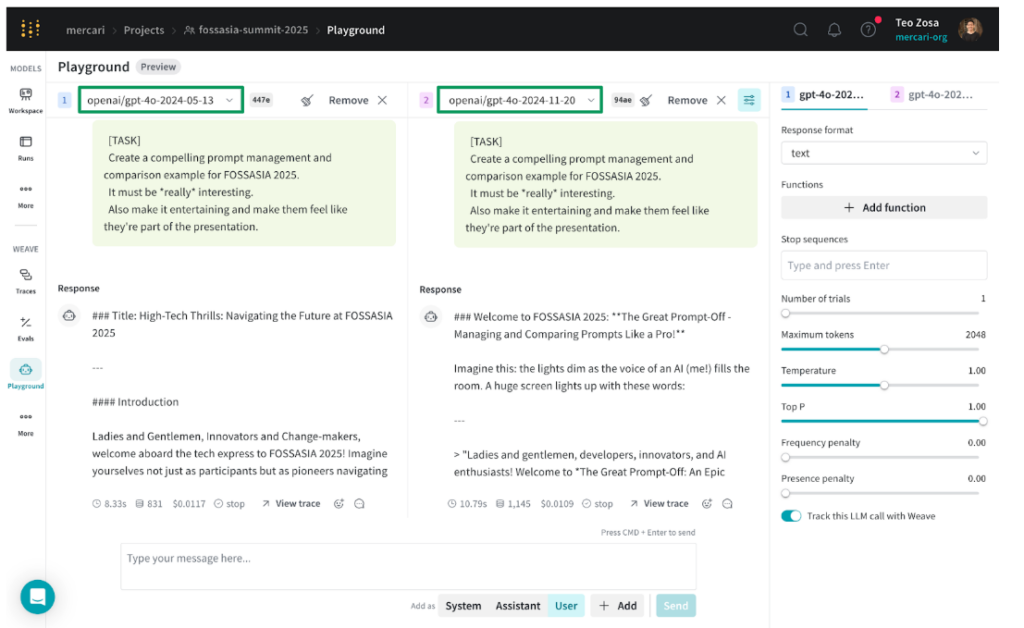This screenshot has width=1024, height=628.
Task: Focus the Type your message here field
Action: point(408,566)
